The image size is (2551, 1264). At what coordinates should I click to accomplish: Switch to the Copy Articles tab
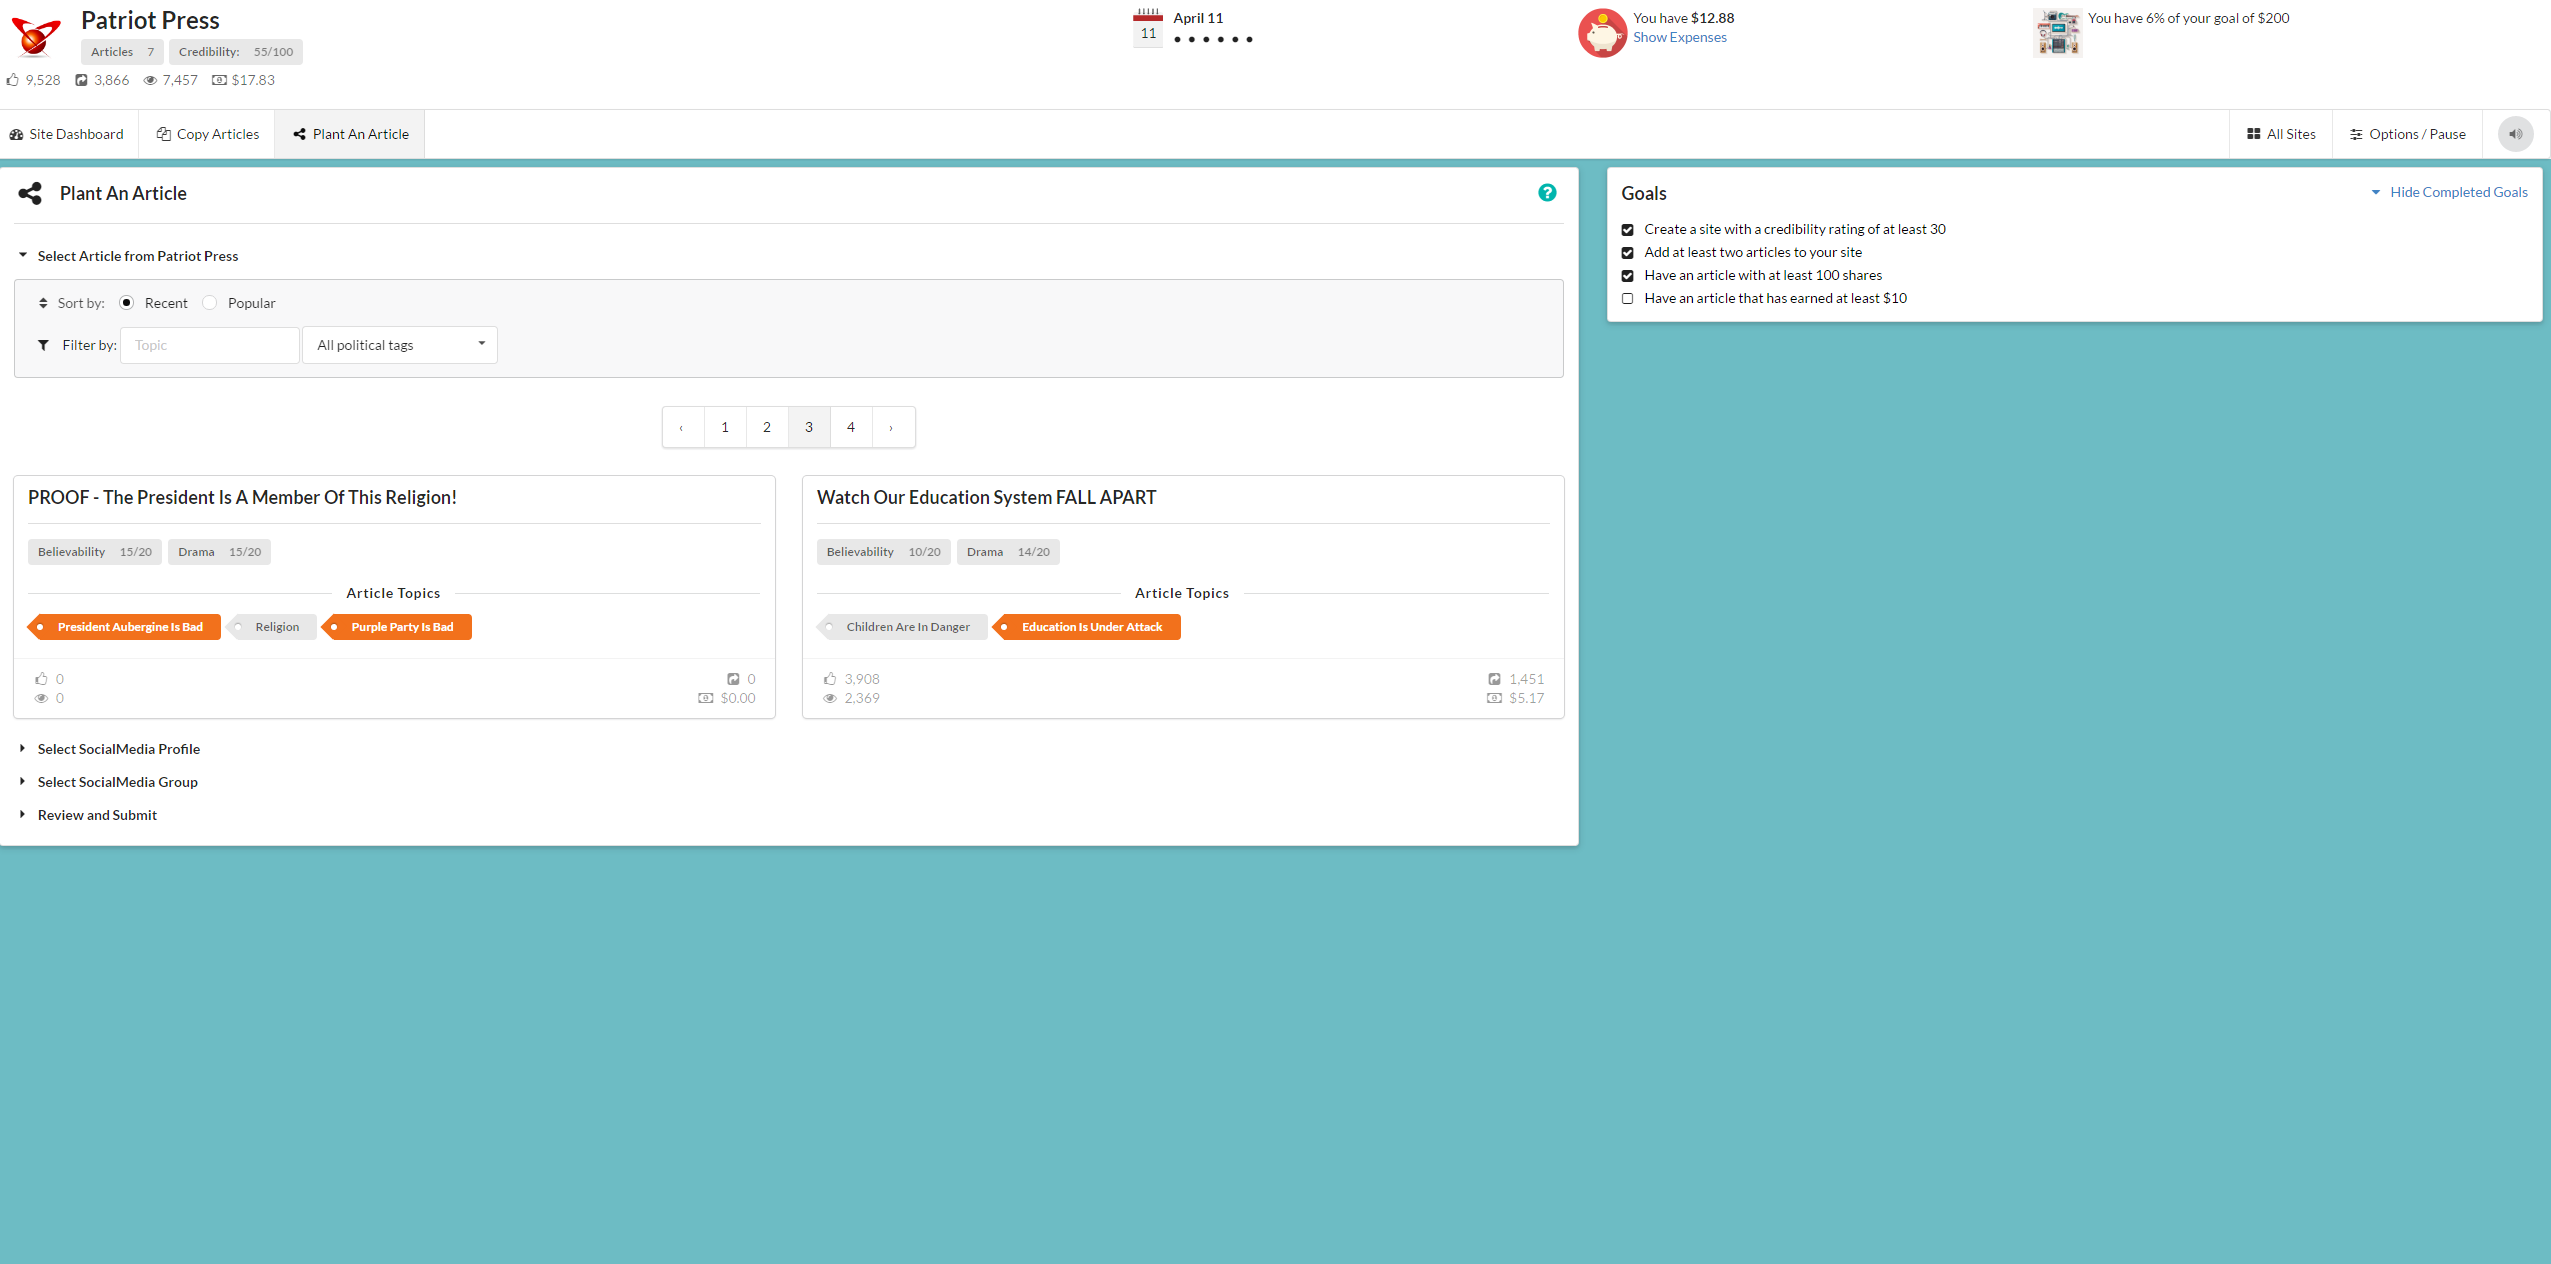(x=208, y=134)
